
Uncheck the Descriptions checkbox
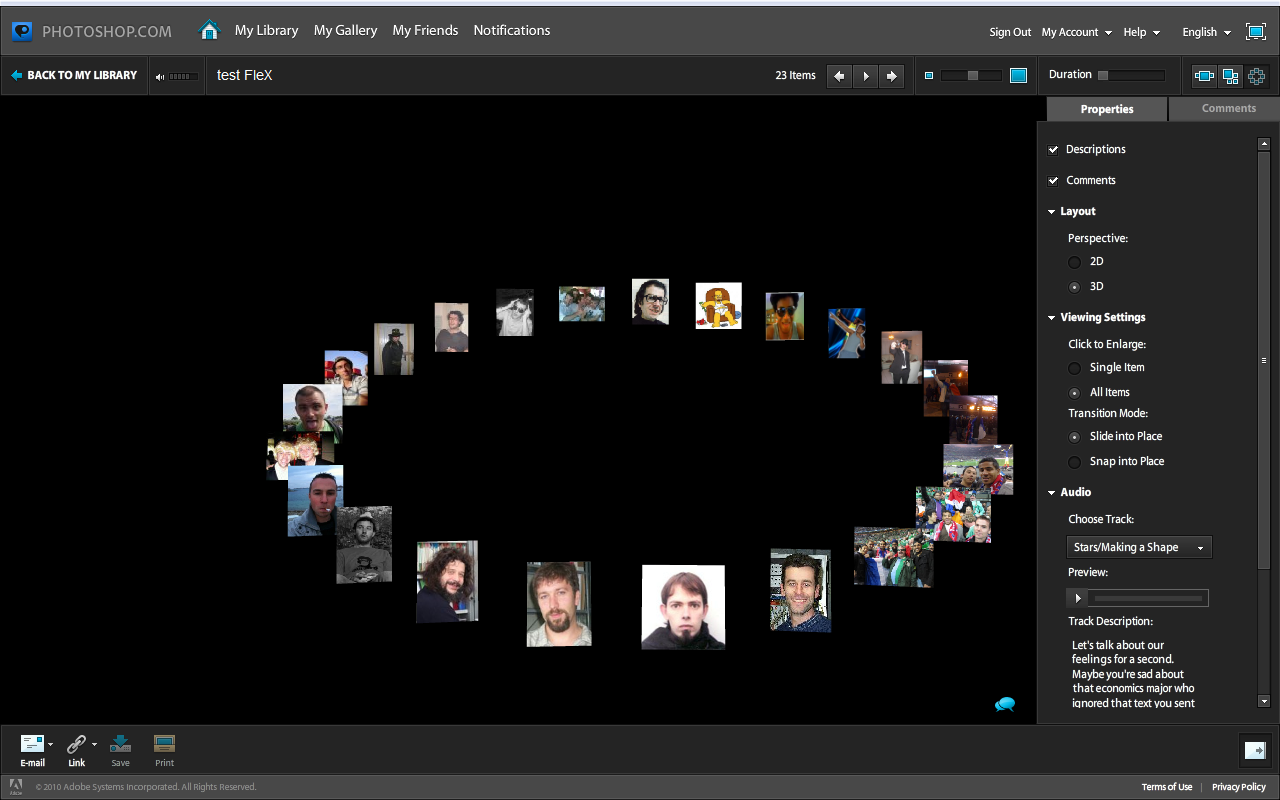coord(1053,150)
